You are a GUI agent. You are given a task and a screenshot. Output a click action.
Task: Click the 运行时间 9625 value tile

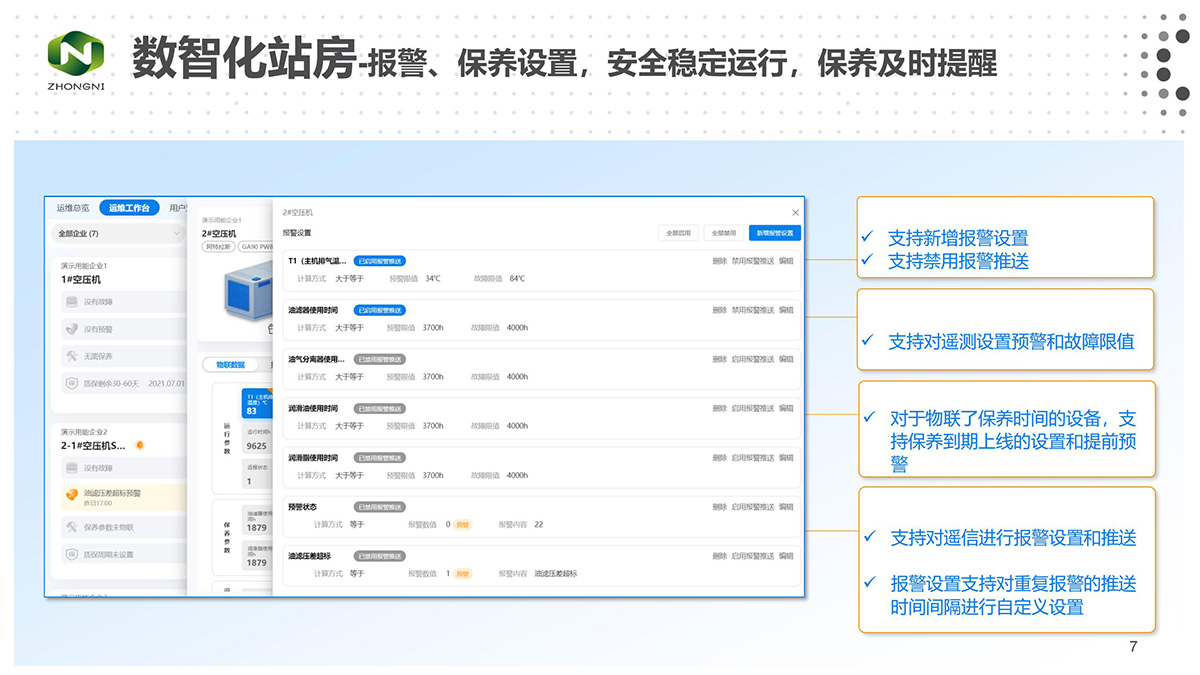tap(257, 440)
